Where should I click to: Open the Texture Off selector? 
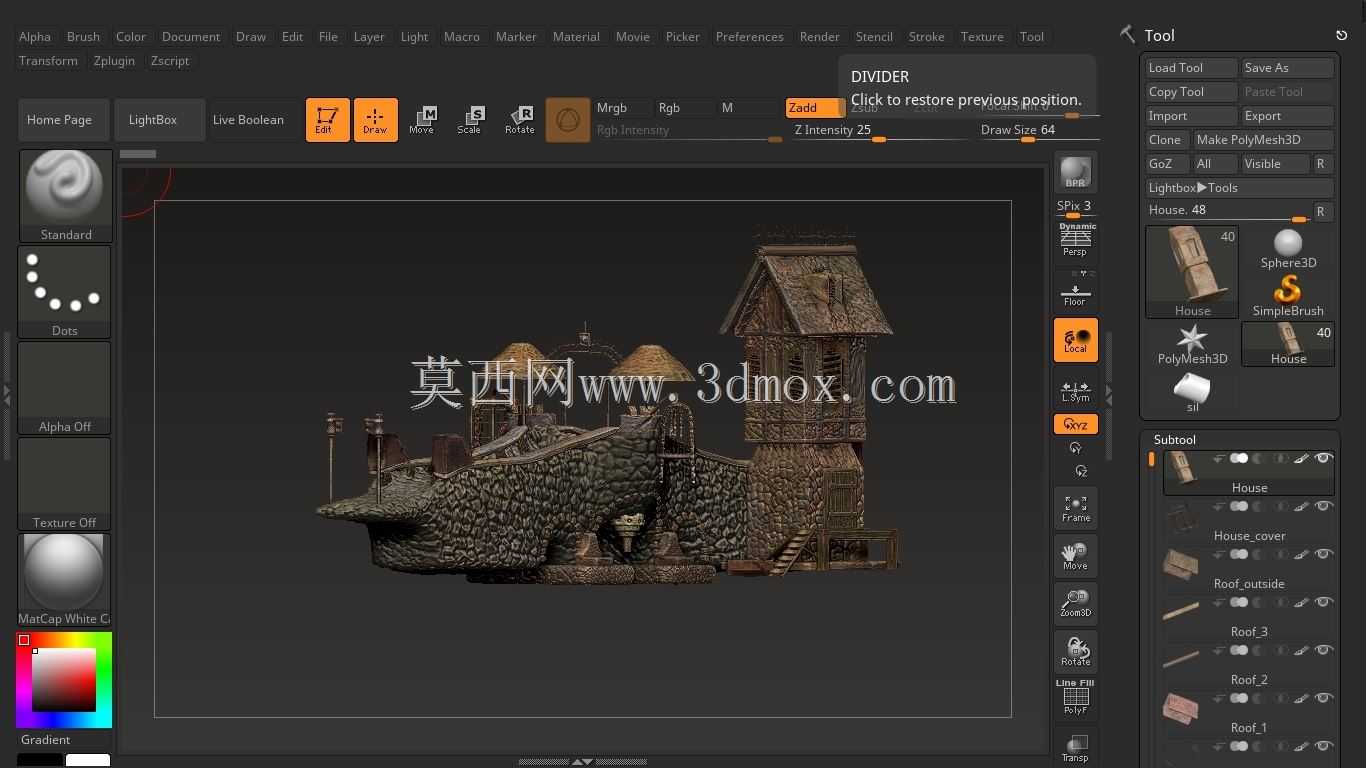tap(65, 484)
